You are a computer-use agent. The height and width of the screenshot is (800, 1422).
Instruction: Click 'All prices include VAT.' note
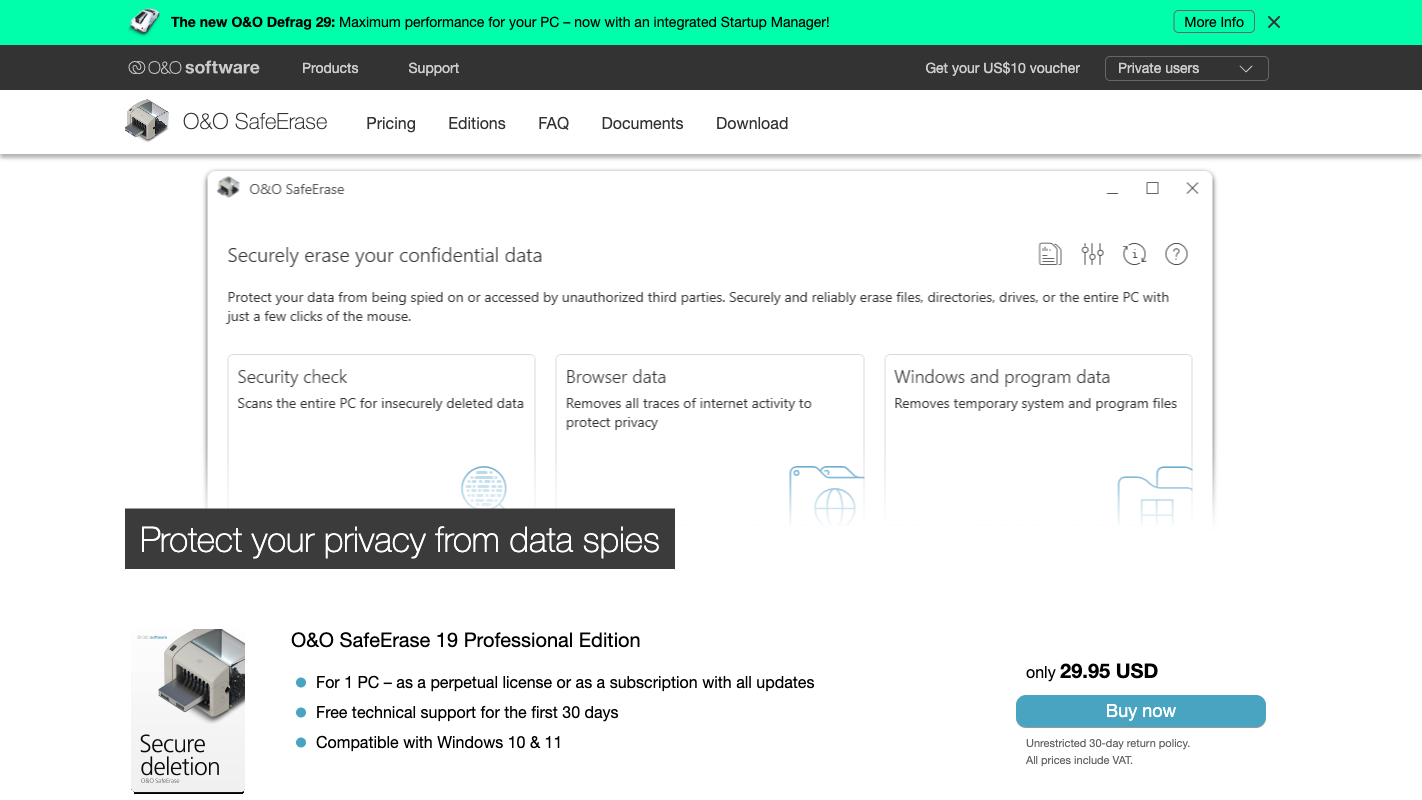1080,760
